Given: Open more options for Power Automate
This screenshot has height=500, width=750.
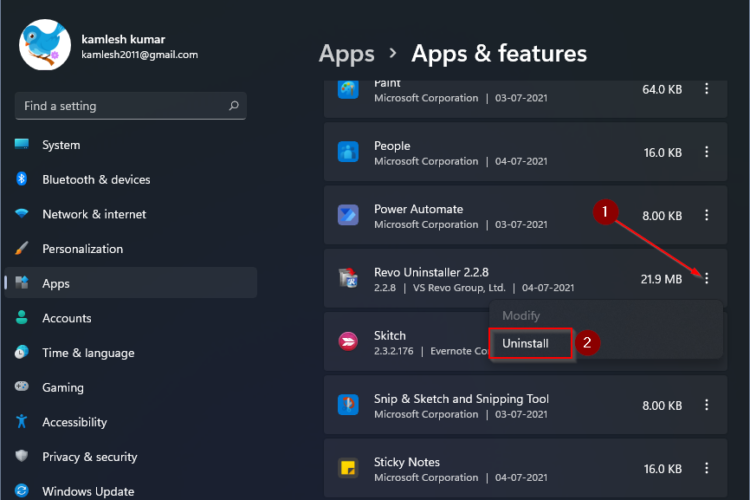Looking at the screenshot, I should 707,216.
